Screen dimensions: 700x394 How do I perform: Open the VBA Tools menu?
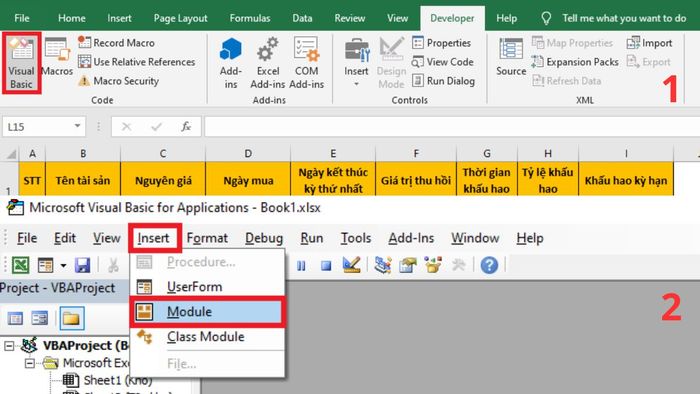tap(356, 238)
